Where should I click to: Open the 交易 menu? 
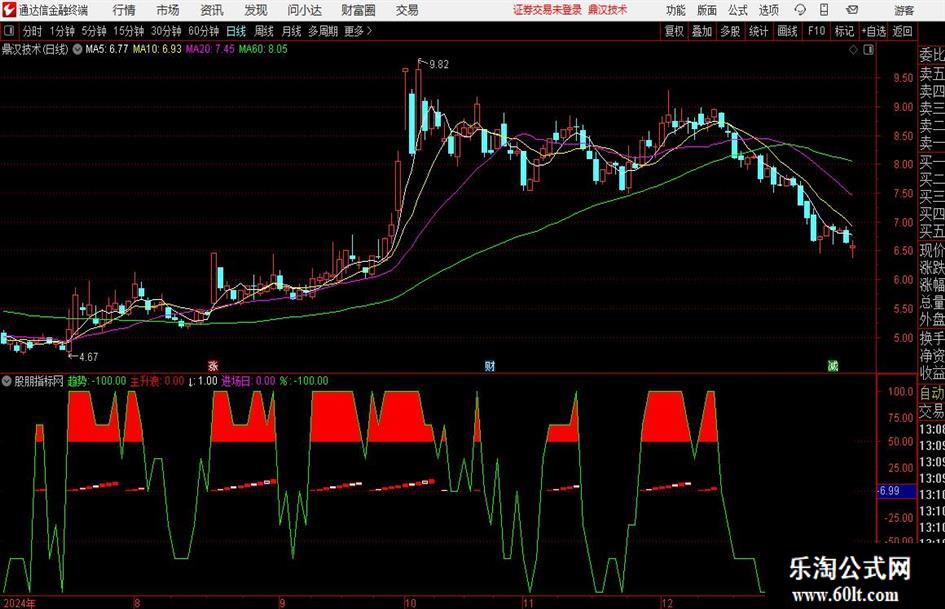coord(407,10)
